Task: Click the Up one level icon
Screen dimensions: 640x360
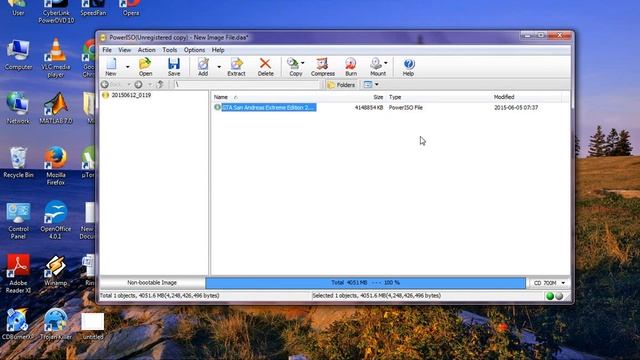Action: pos(160,84)
